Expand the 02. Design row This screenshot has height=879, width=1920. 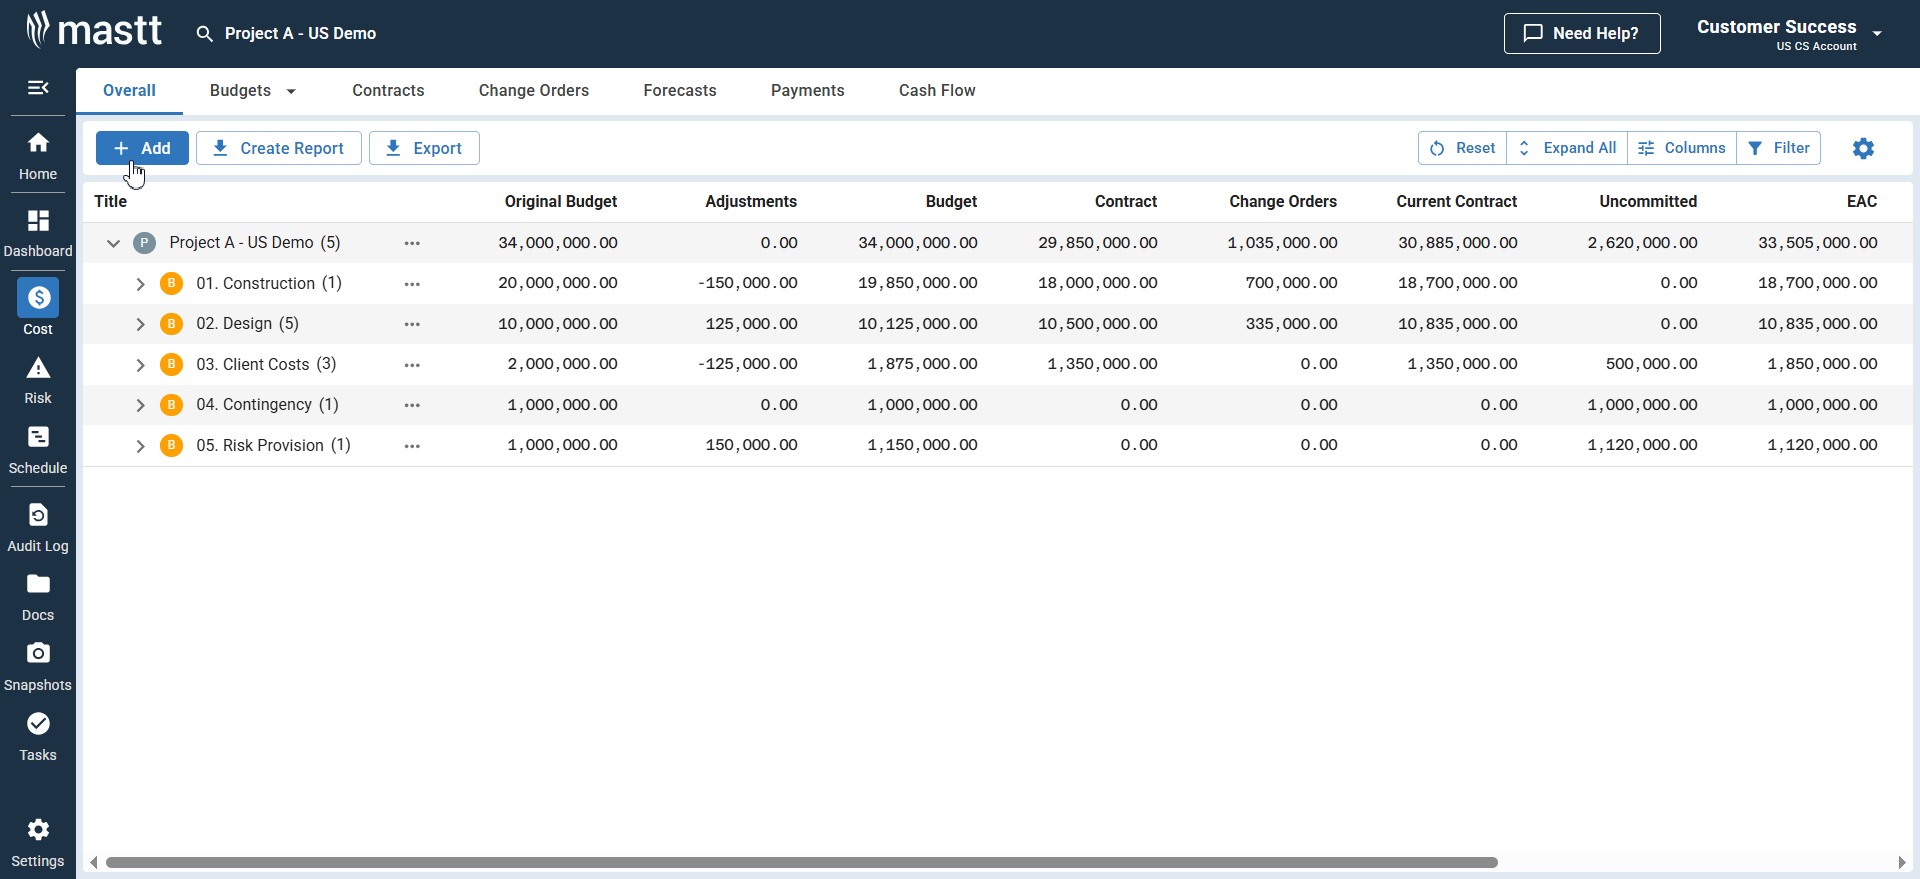click(140, 324)
